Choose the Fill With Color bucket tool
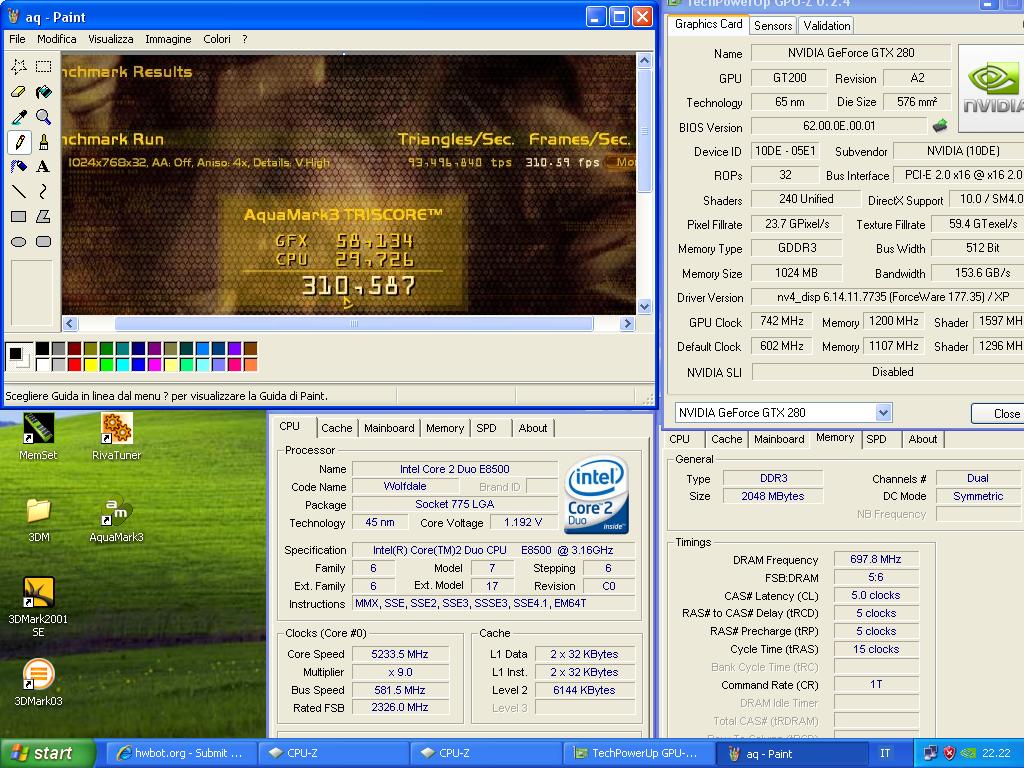 44,91
